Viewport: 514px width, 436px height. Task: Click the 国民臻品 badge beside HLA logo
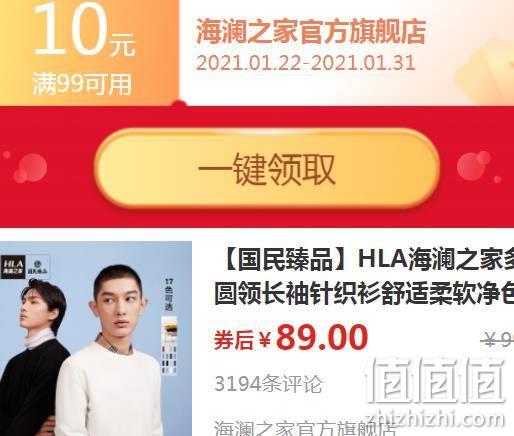pos(38,267)
